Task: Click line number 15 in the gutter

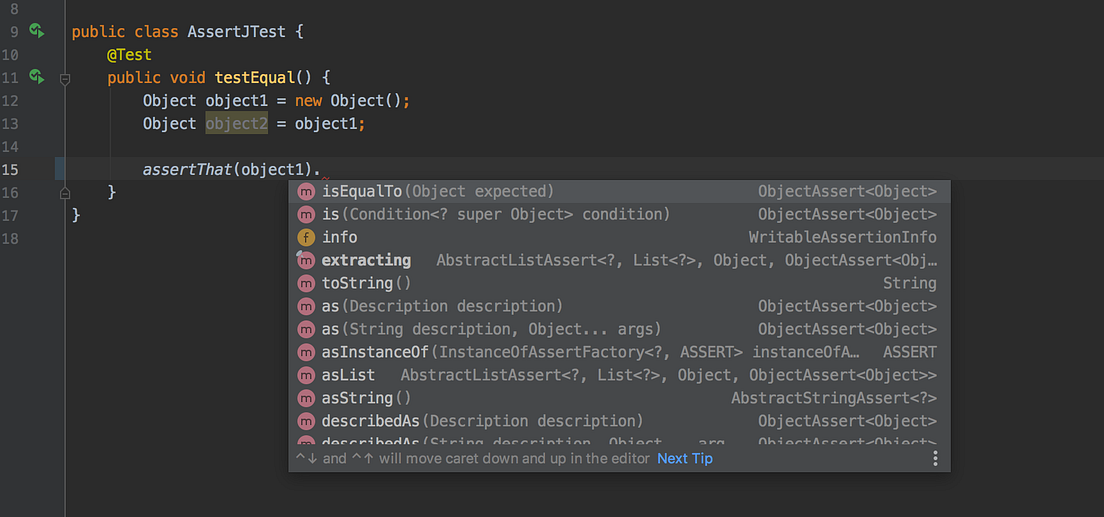Action: (11, 170)
